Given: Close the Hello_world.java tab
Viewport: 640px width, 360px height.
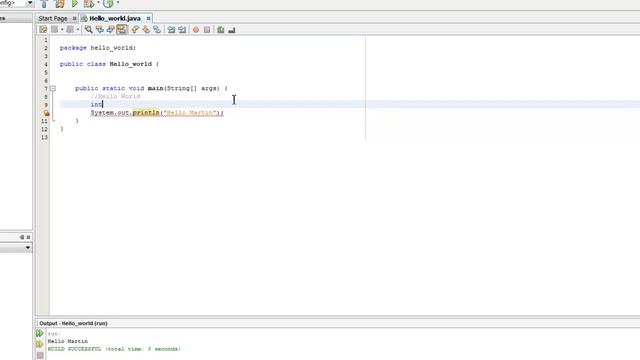Looking at the screenshot, I should click(148, 18).
